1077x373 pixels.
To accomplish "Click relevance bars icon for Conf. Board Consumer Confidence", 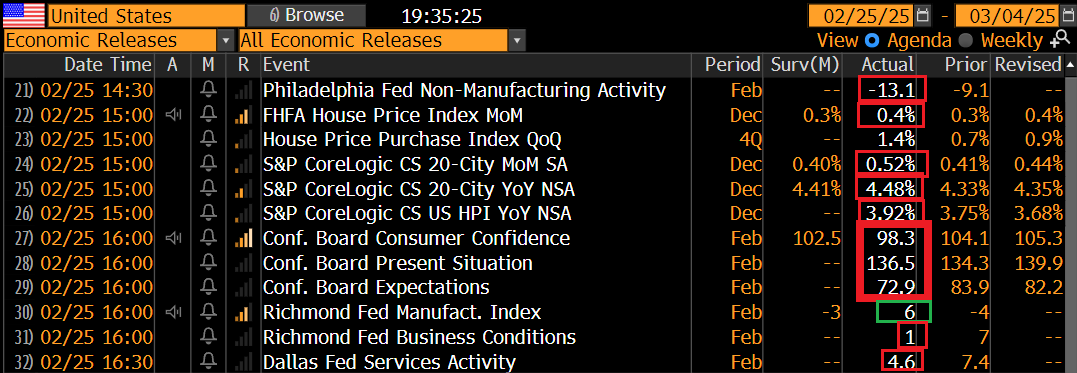I will coord(243,239).
